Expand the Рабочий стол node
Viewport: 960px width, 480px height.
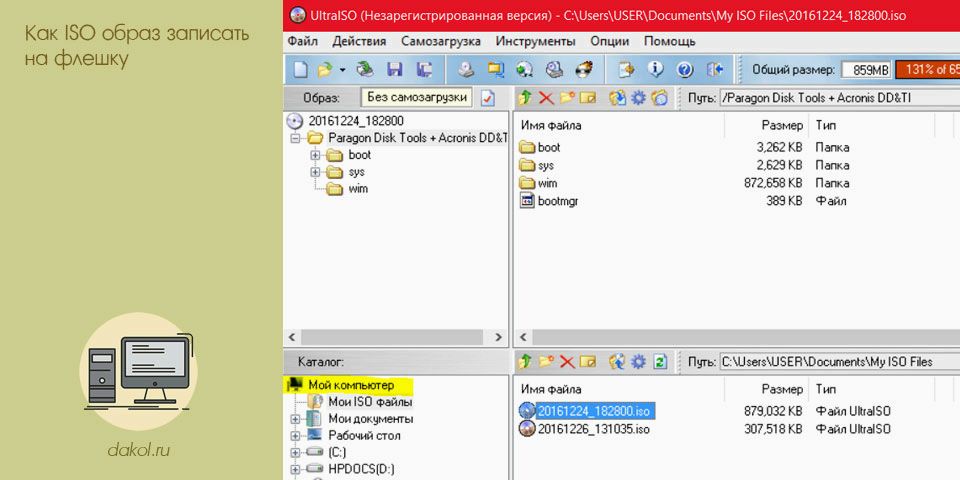click(296, 436)
